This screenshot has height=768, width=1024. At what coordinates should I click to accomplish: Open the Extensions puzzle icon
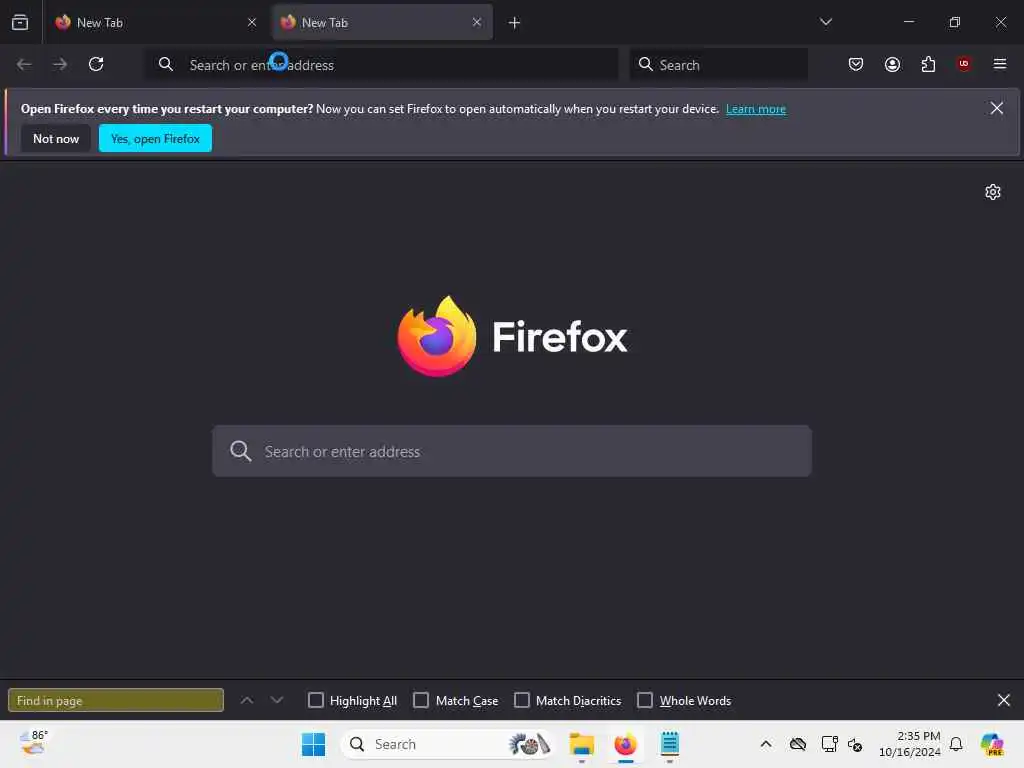928,64
